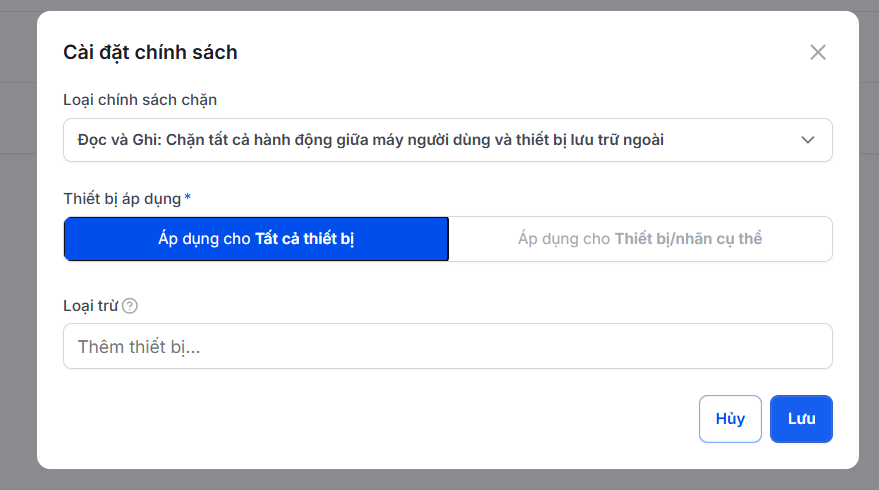This screenshot has width=879, height=490.
Task: Select Áp dụng cho Tất cả thiết bị
Action: tap(256, 239)
